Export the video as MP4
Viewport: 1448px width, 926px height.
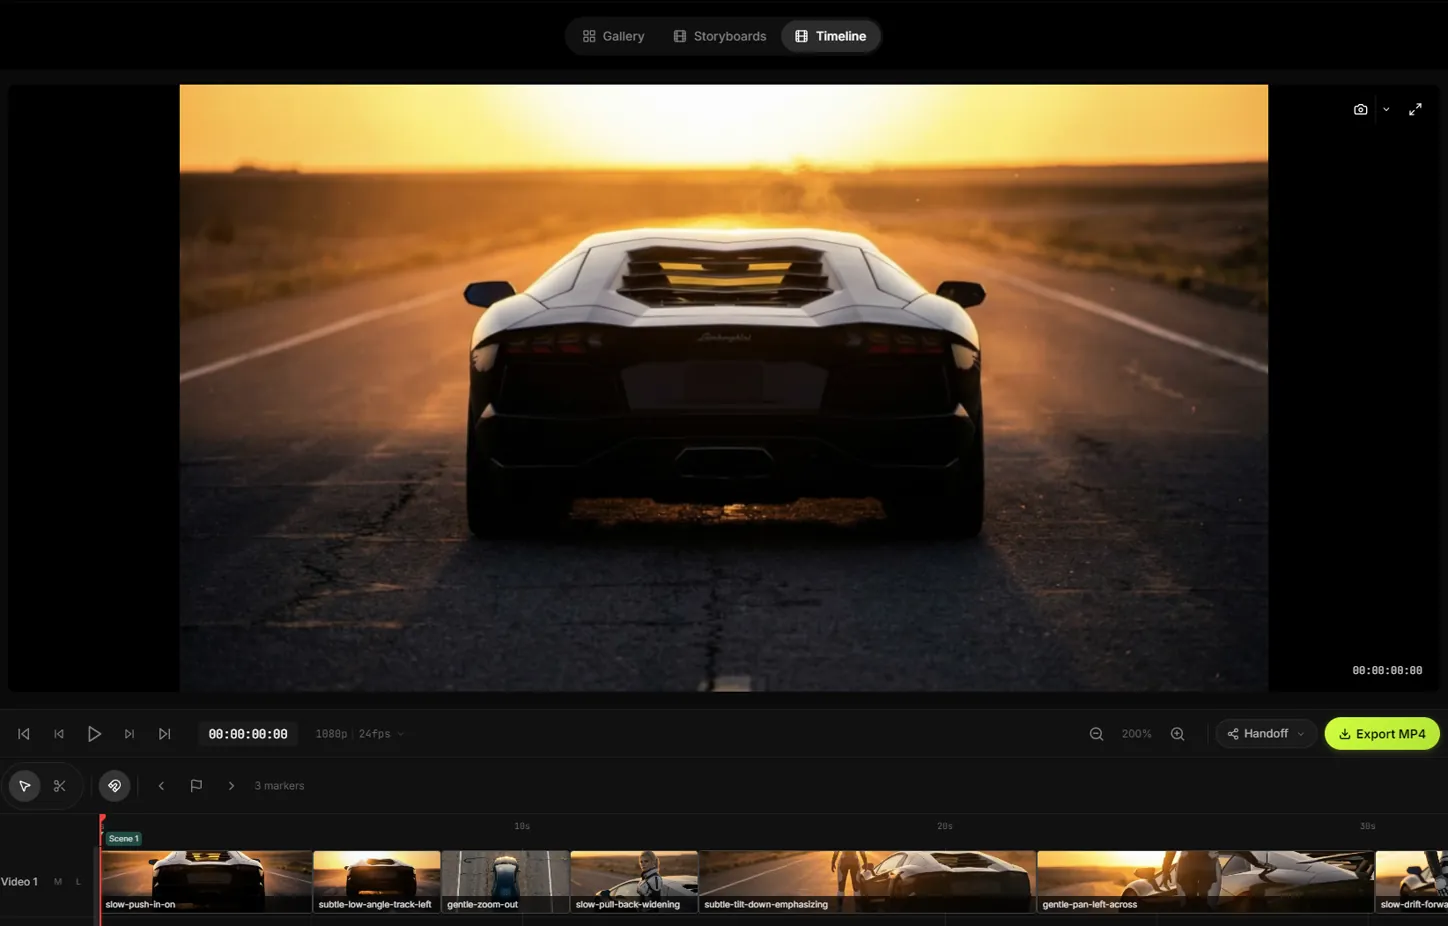(x=1382, y=733)
